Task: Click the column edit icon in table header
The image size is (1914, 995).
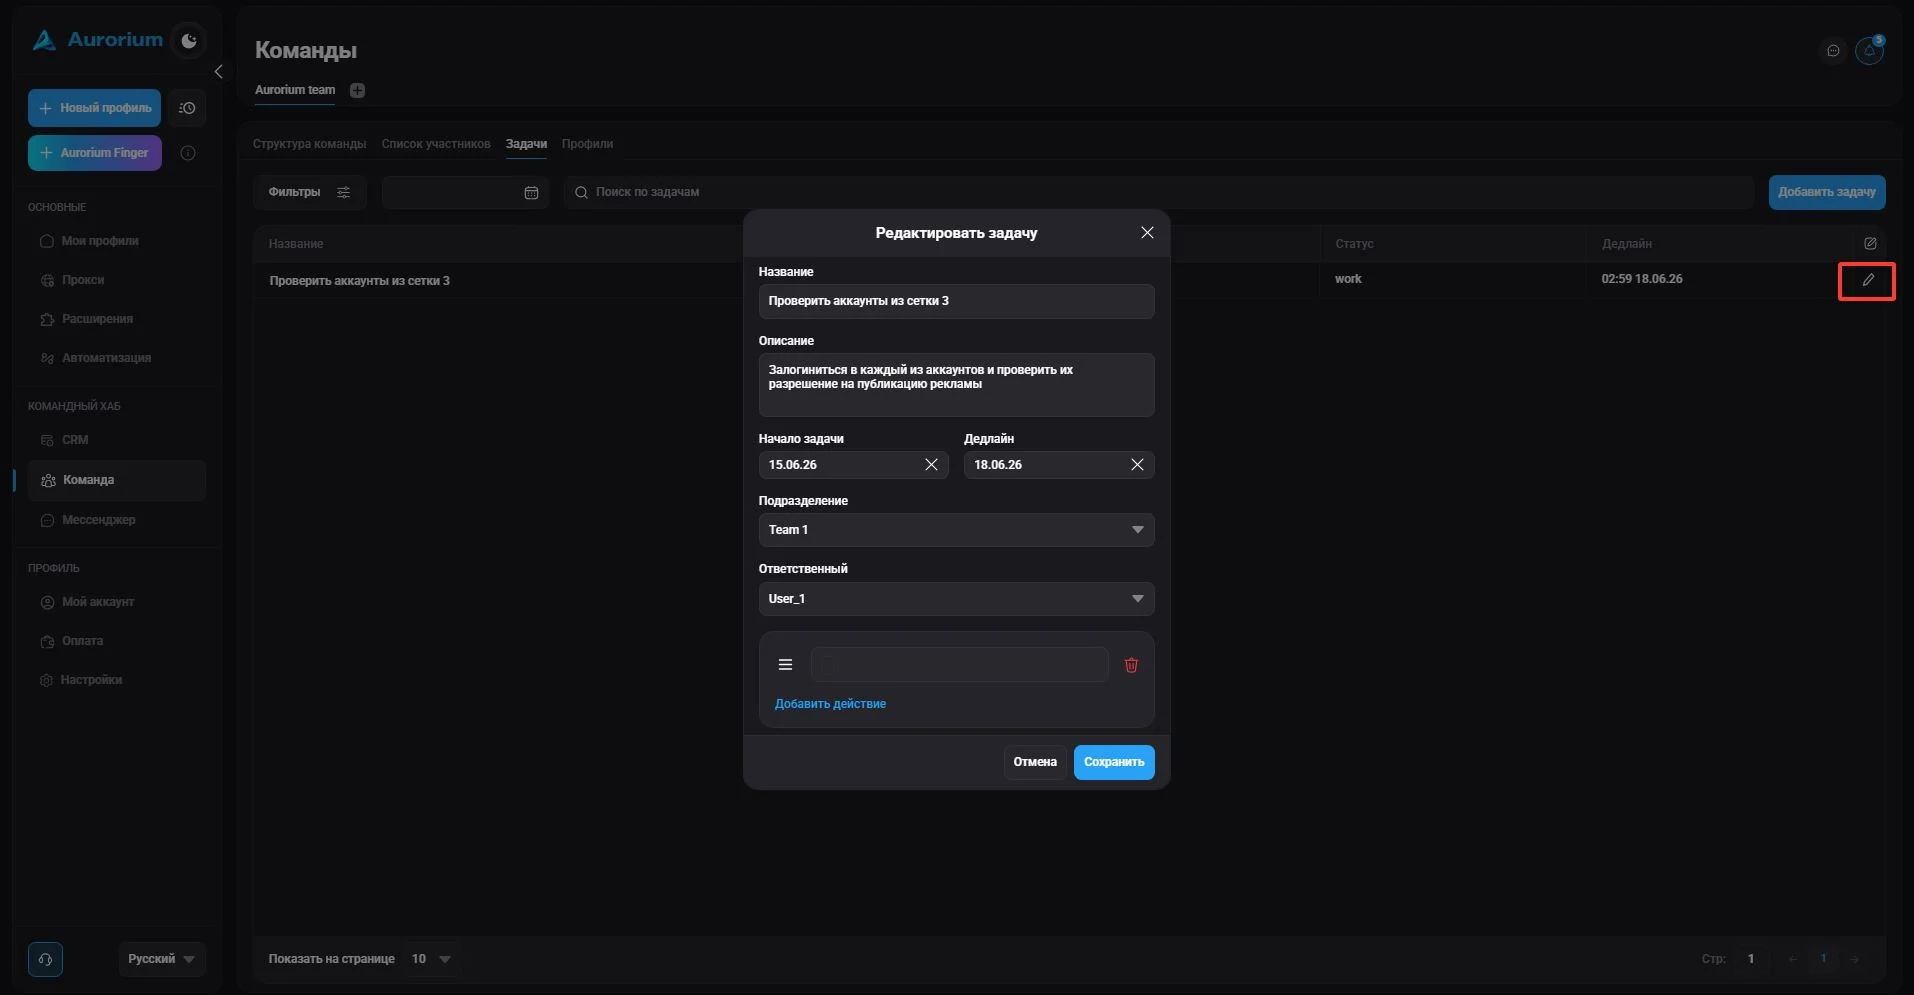Action: click(1870, 244)
